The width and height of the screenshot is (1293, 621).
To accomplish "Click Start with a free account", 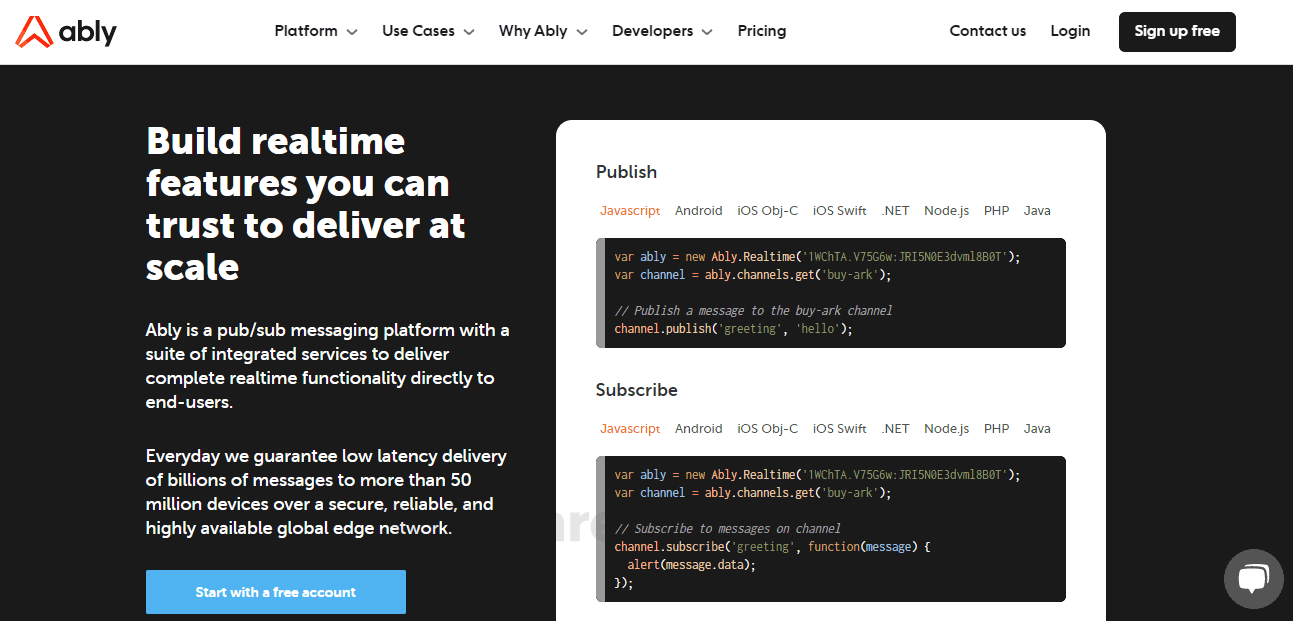I will [x=276, y=592].
